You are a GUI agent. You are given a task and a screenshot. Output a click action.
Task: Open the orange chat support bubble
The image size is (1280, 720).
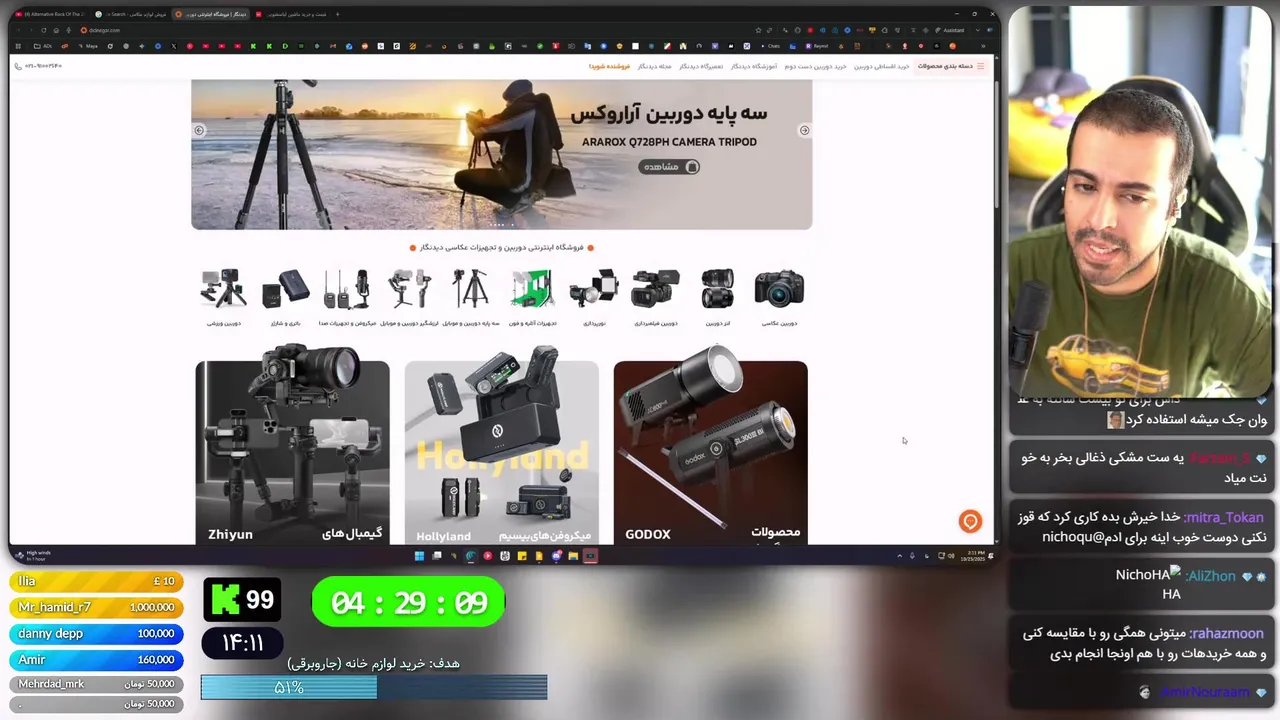969,521
